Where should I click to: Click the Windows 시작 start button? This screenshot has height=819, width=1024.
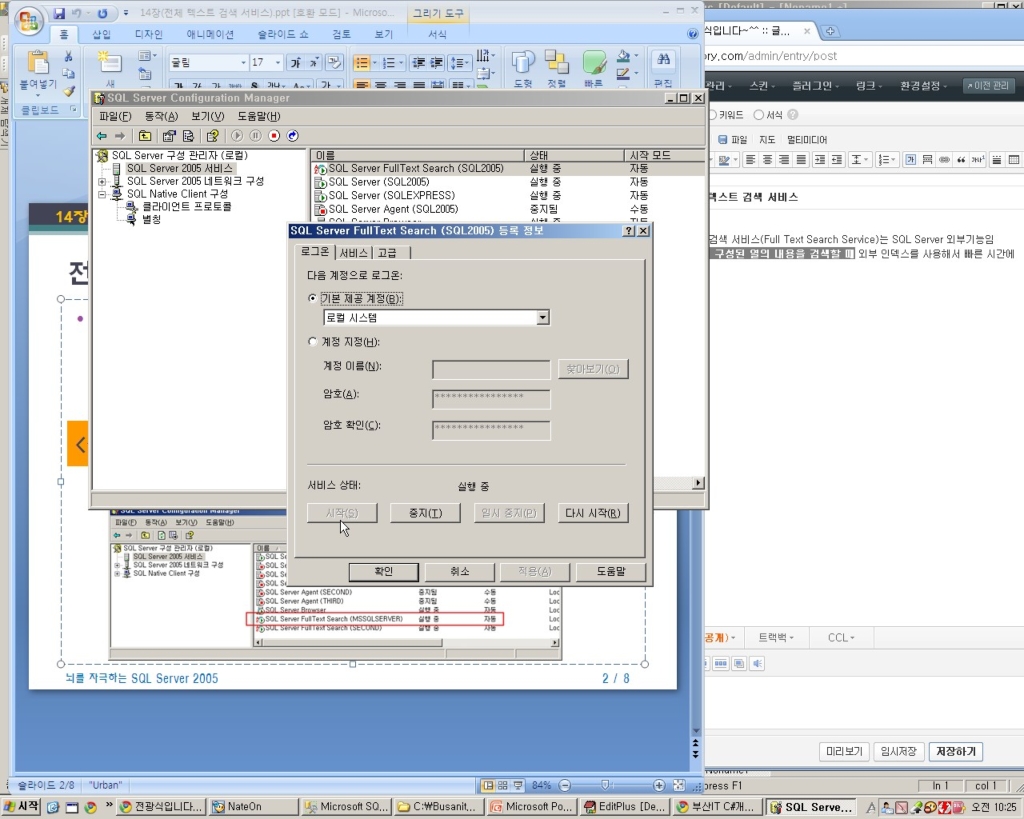coord(22,807)
